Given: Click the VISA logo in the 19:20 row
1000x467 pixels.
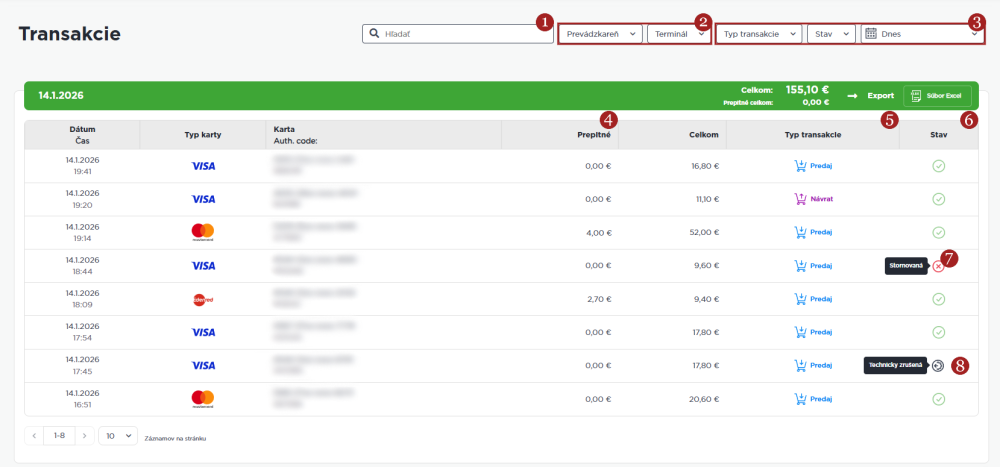Looking at the screenshot, I should coord(203,199).
